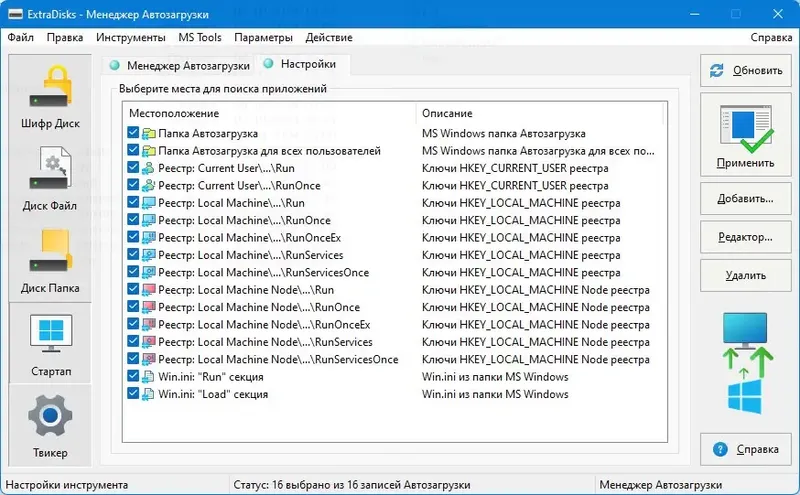Click the Обновить refresh button
This screenshot has width=800, height=495.
745,71
